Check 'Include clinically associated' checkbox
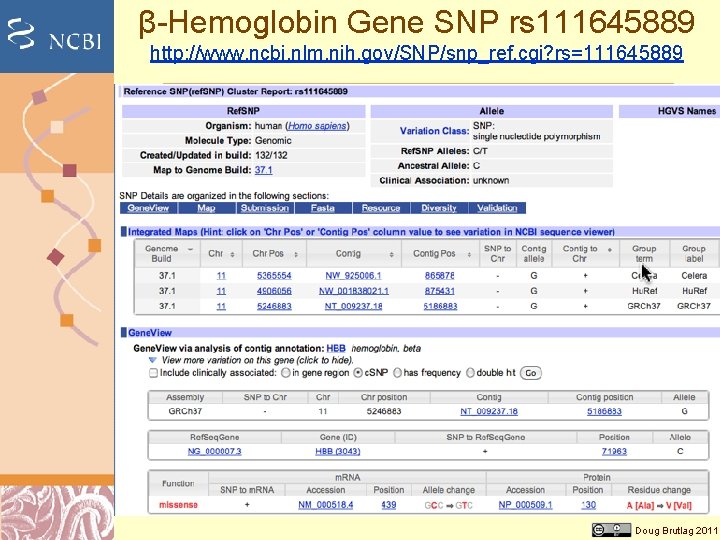The height and width of the screenshot is (540, 720). (153, 373)
